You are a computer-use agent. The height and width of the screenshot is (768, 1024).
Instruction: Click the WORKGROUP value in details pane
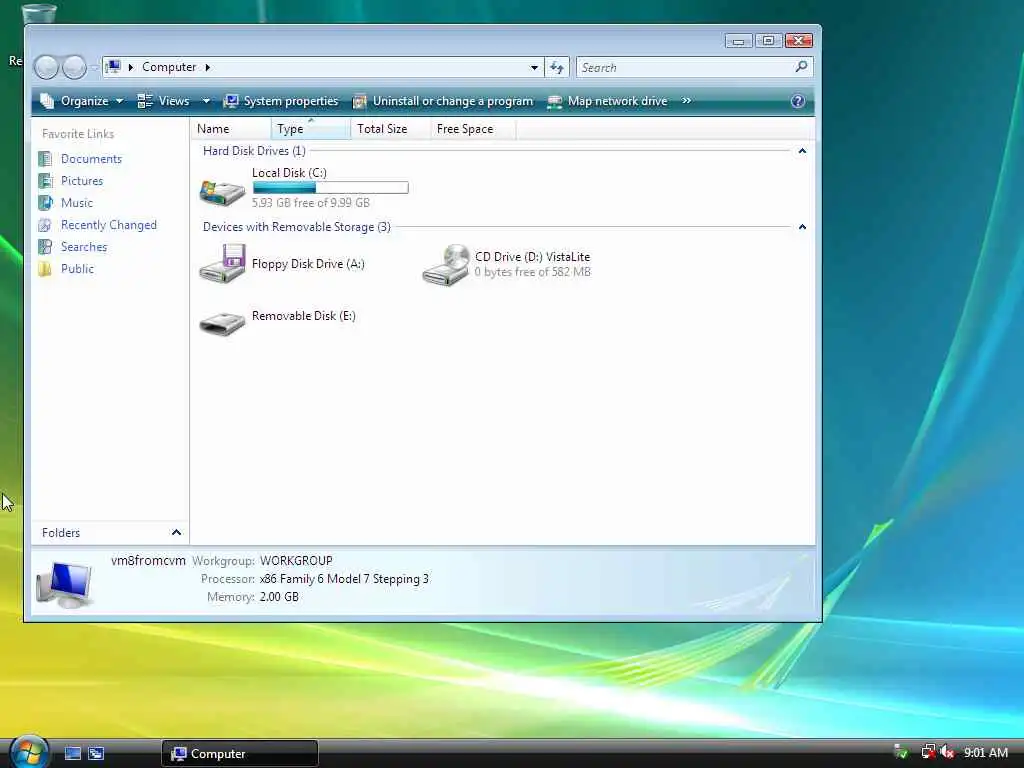(x=296, y=561)
